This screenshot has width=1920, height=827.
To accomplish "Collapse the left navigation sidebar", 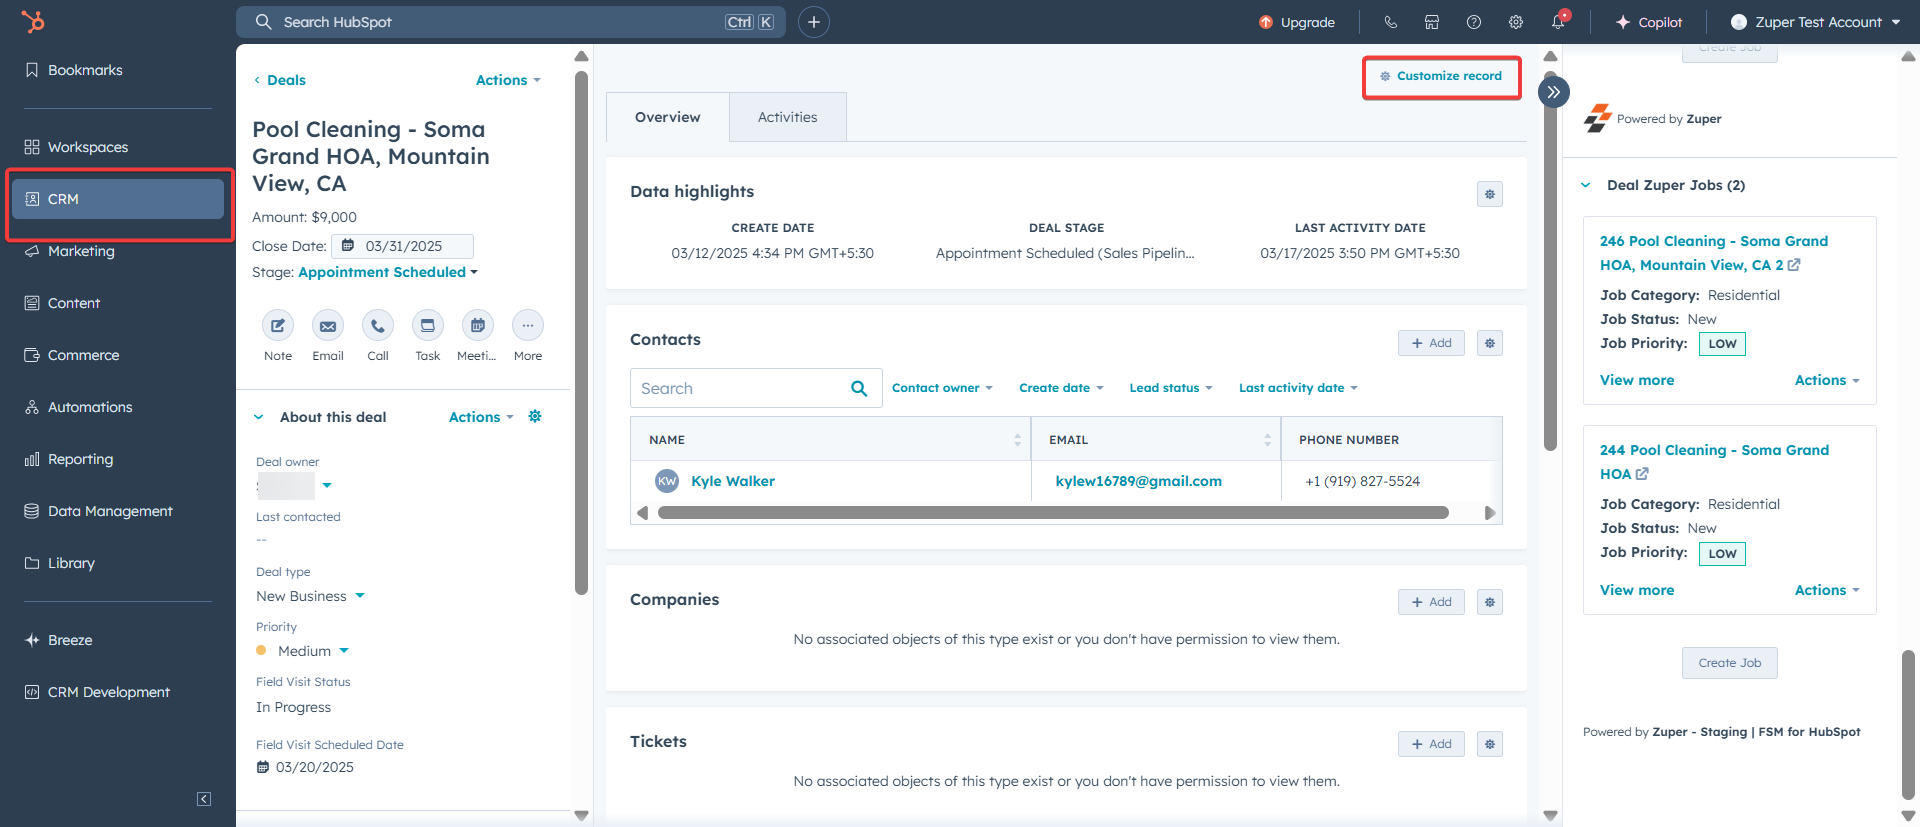I will coord(204,799).
